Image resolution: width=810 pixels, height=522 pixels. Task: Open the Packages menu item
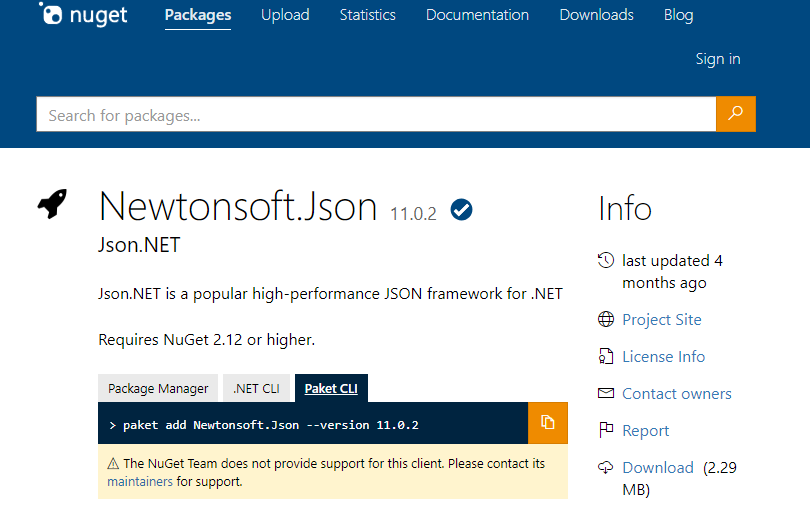198,15
